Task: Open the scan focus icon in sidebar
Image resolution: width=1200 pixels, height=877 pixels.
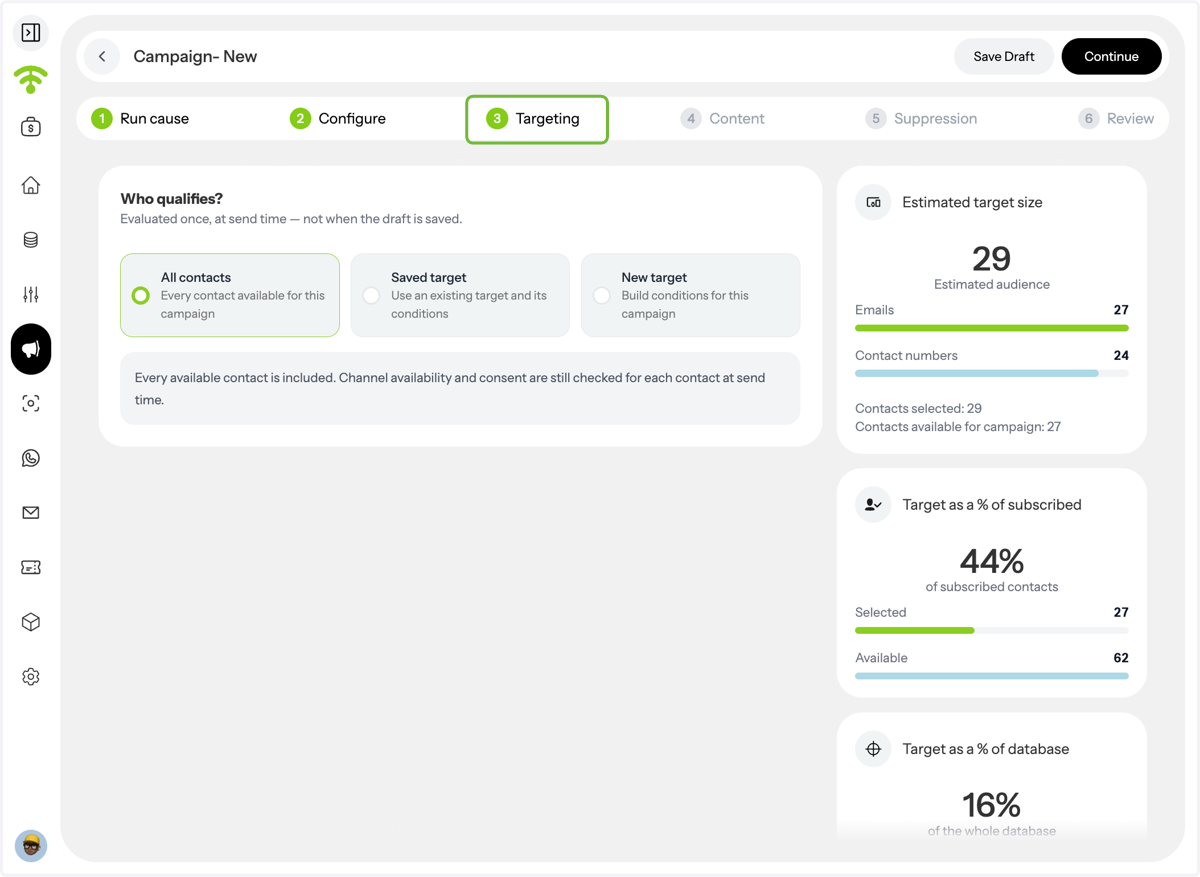Action: pyautogui.click(x=31, y=403)
